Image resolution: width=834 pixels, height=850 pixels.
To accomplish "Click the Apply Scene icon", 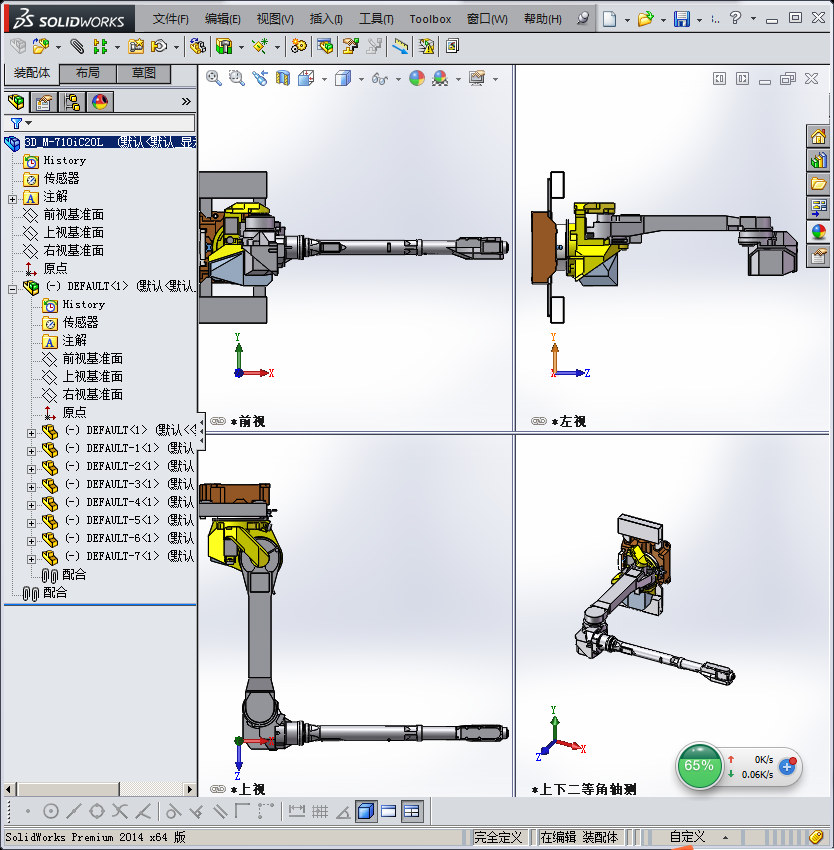I will pyautogui.click(x=440, y=79).
